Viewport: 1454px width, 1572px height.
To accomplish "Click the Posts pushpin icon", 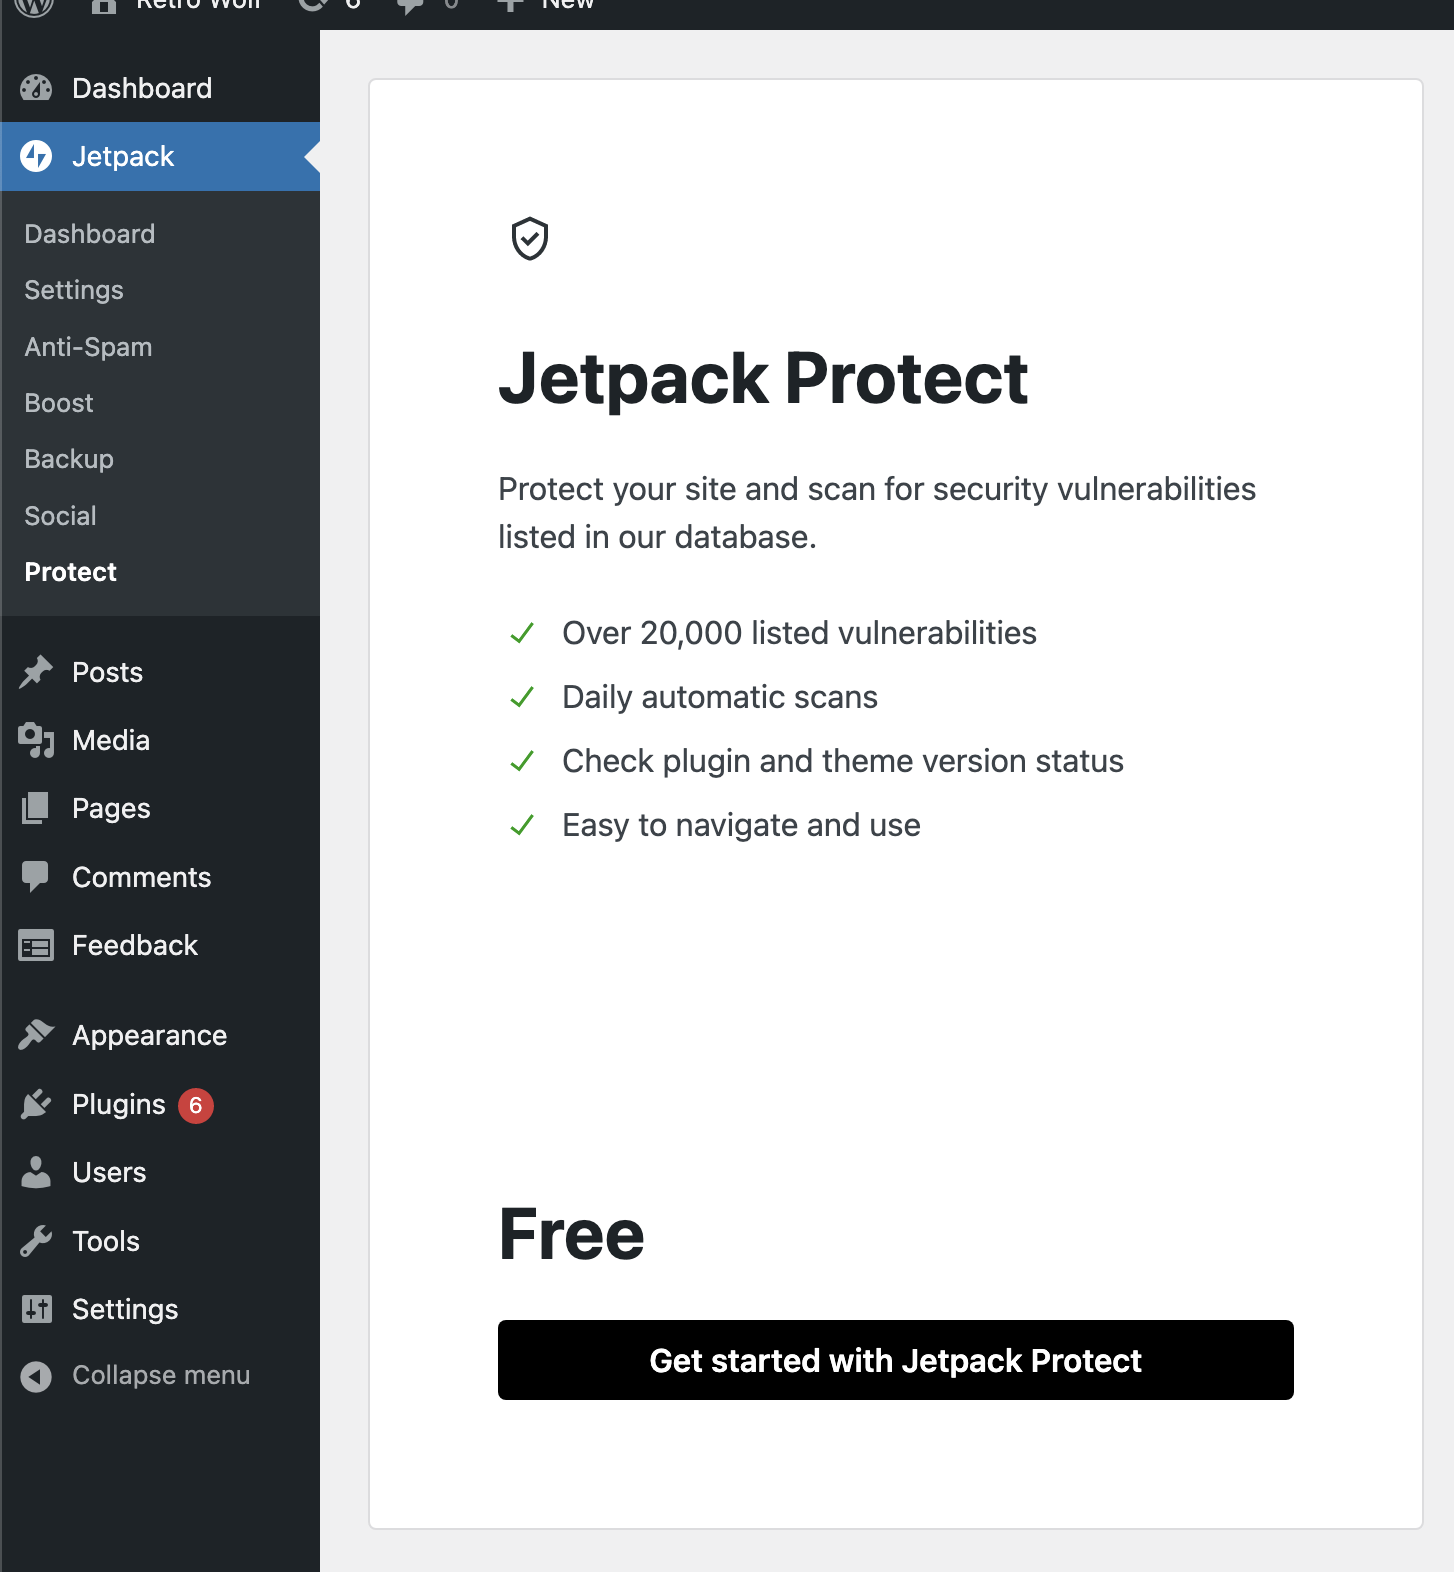I will tap(36, 672).
